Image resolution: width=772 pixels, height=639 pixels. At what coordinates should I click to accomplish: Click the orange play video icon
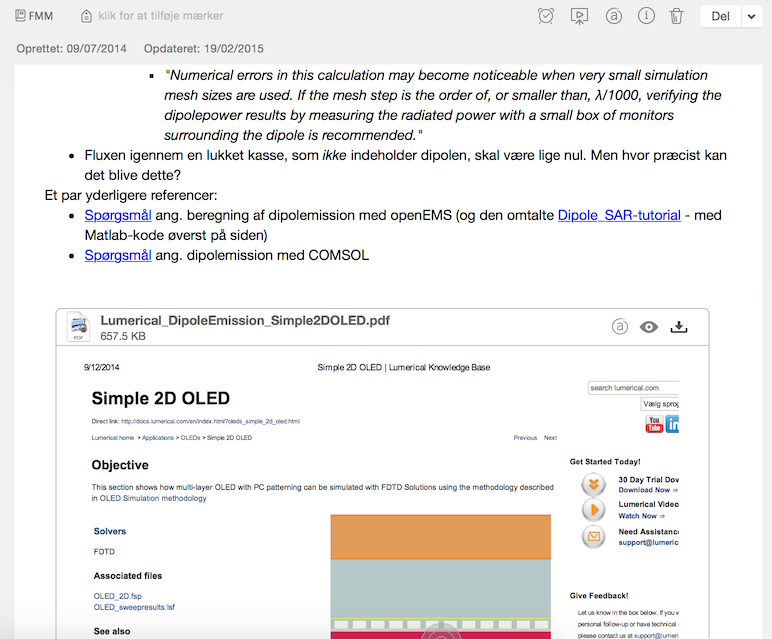coord(594,510)
